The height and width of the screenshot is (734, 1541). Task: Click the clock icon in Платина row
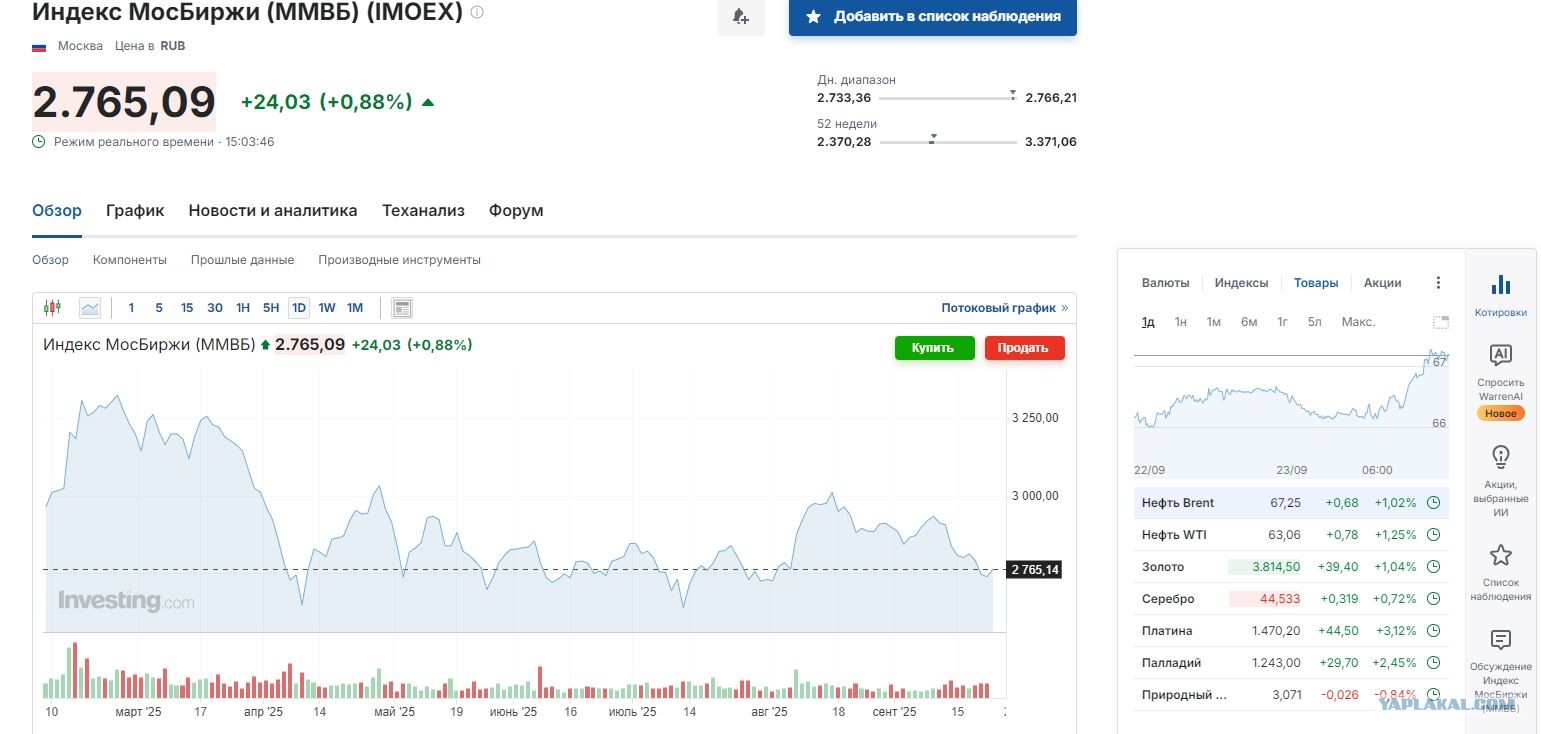1433,631
